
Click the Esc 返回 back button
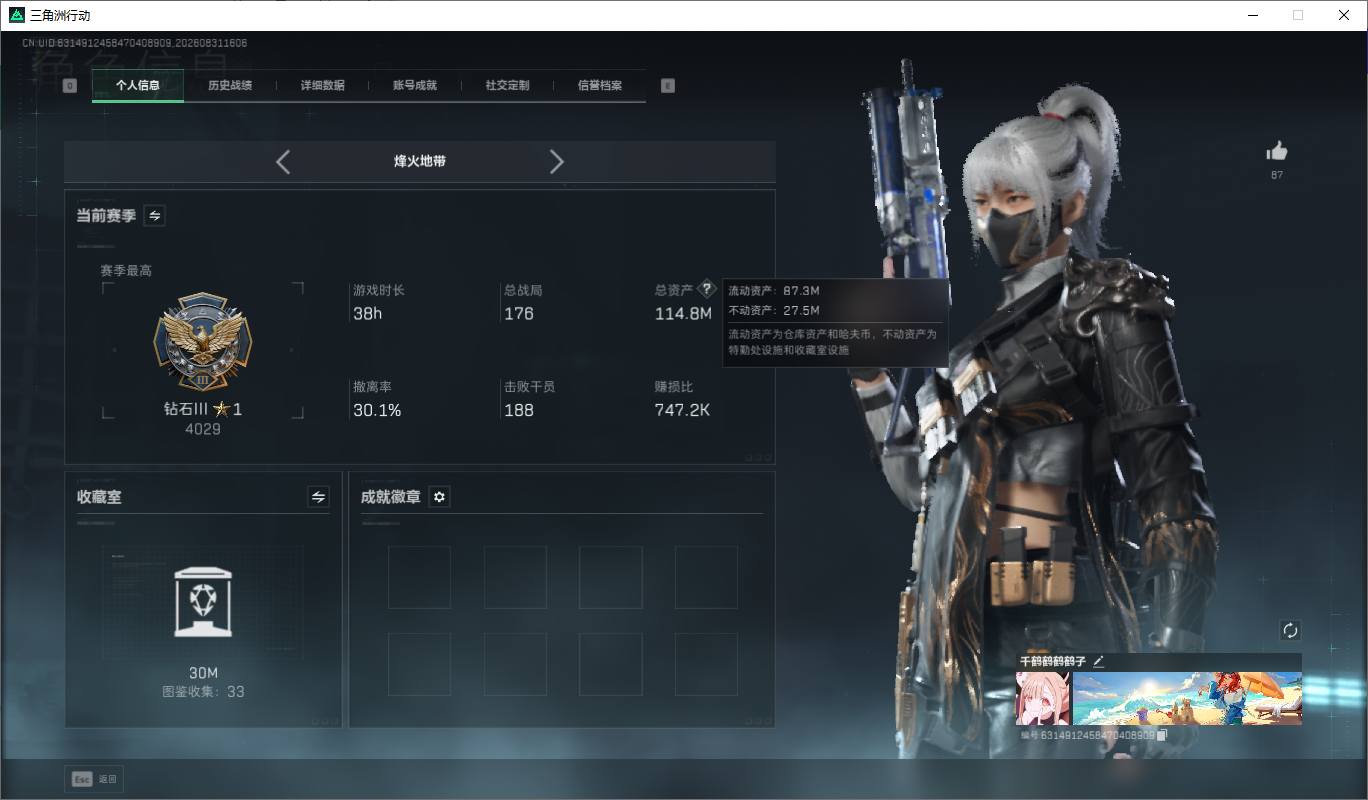pos(94,779)
